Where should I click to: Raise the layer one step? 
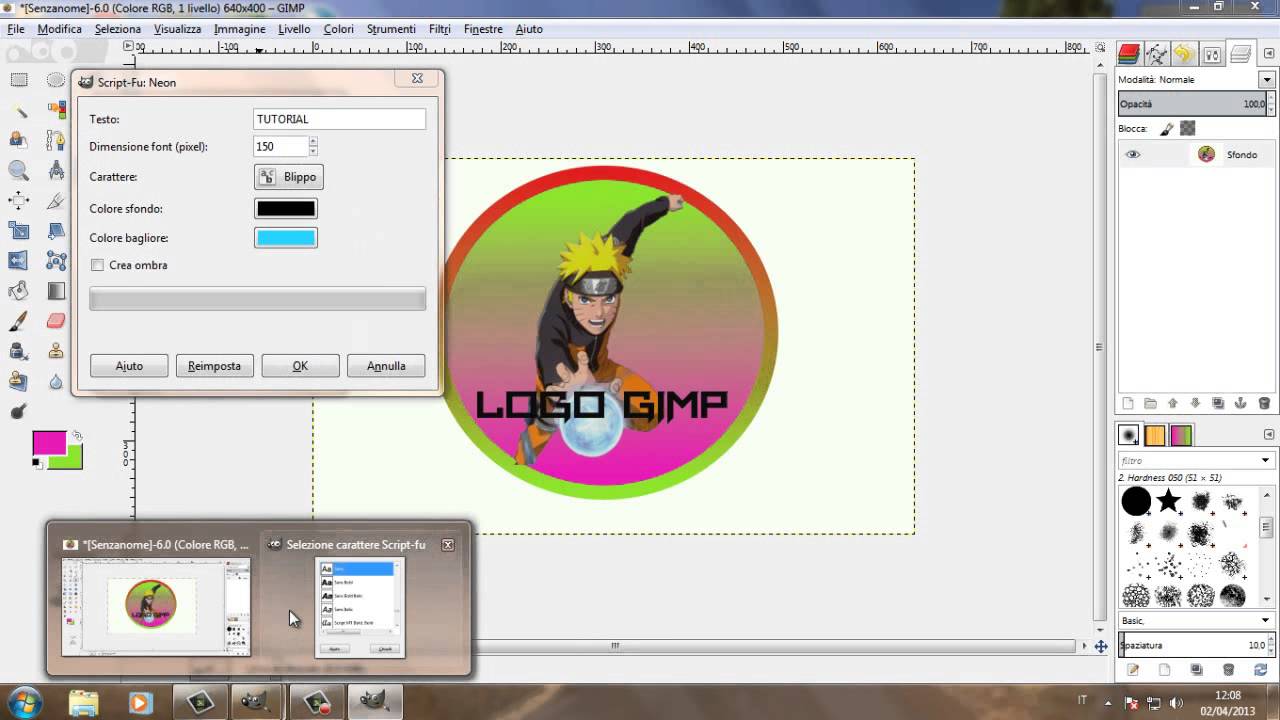pos(1173,403)
